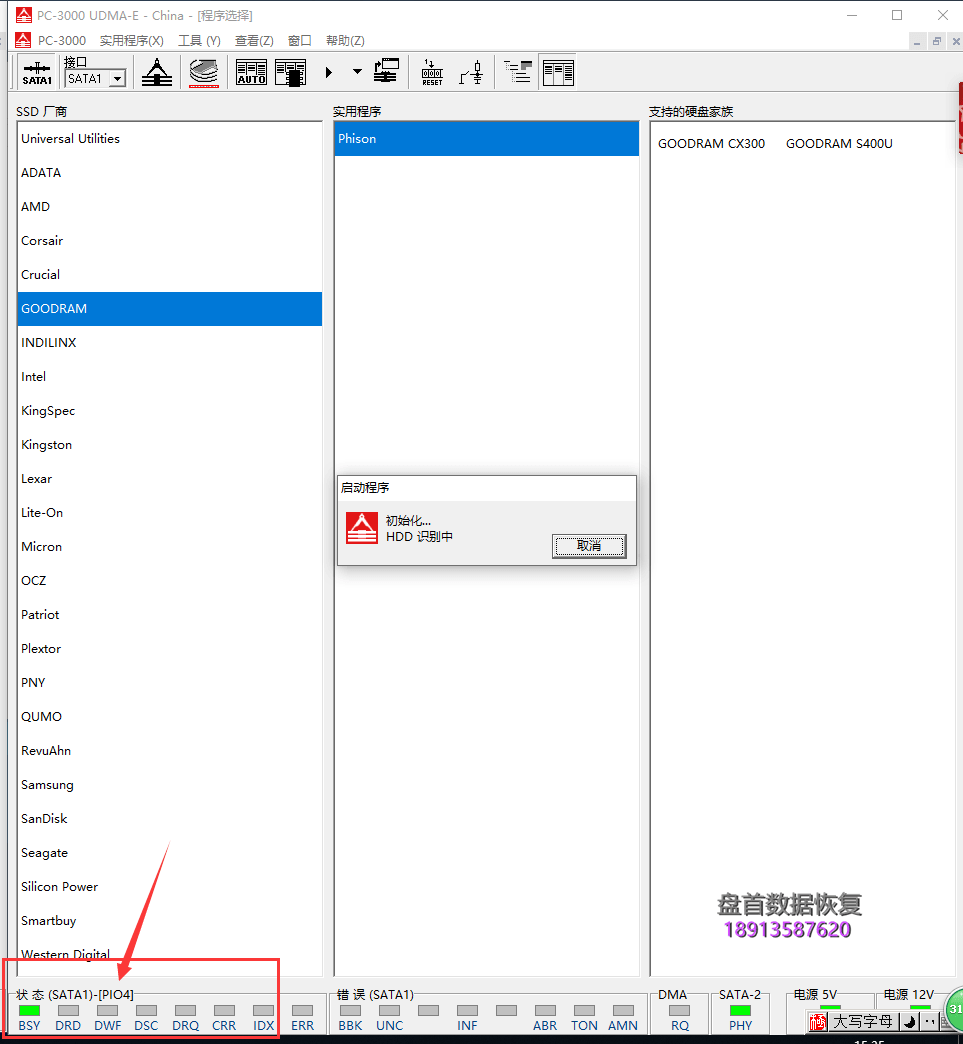Open the terminal connection toolbar icon
Viewport: 963px width, 1044px height.
click(386, 72)
